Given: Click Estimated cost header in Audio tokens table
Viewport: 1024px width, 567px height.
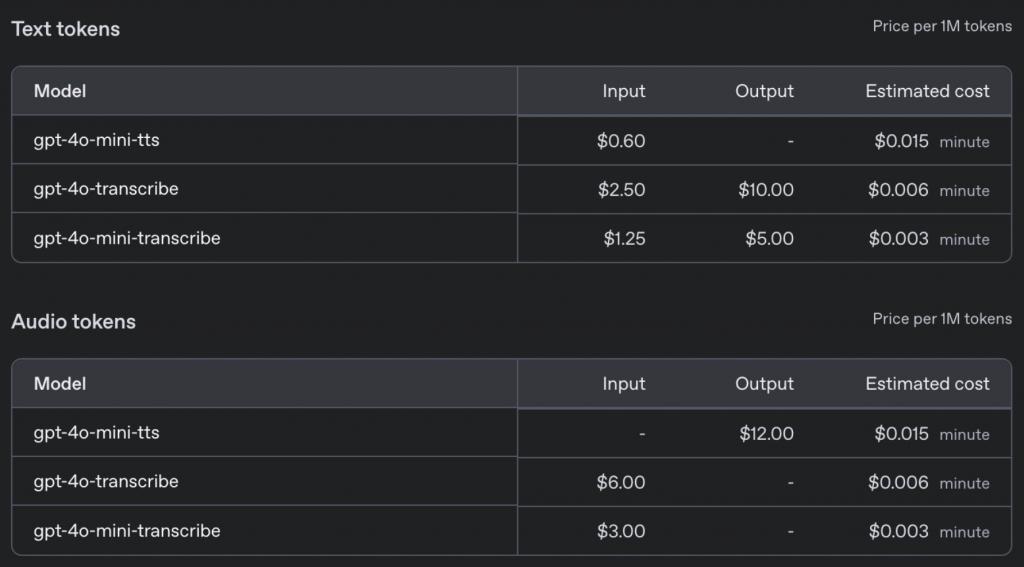Looking at the screenshot, I should coord(927,384).
